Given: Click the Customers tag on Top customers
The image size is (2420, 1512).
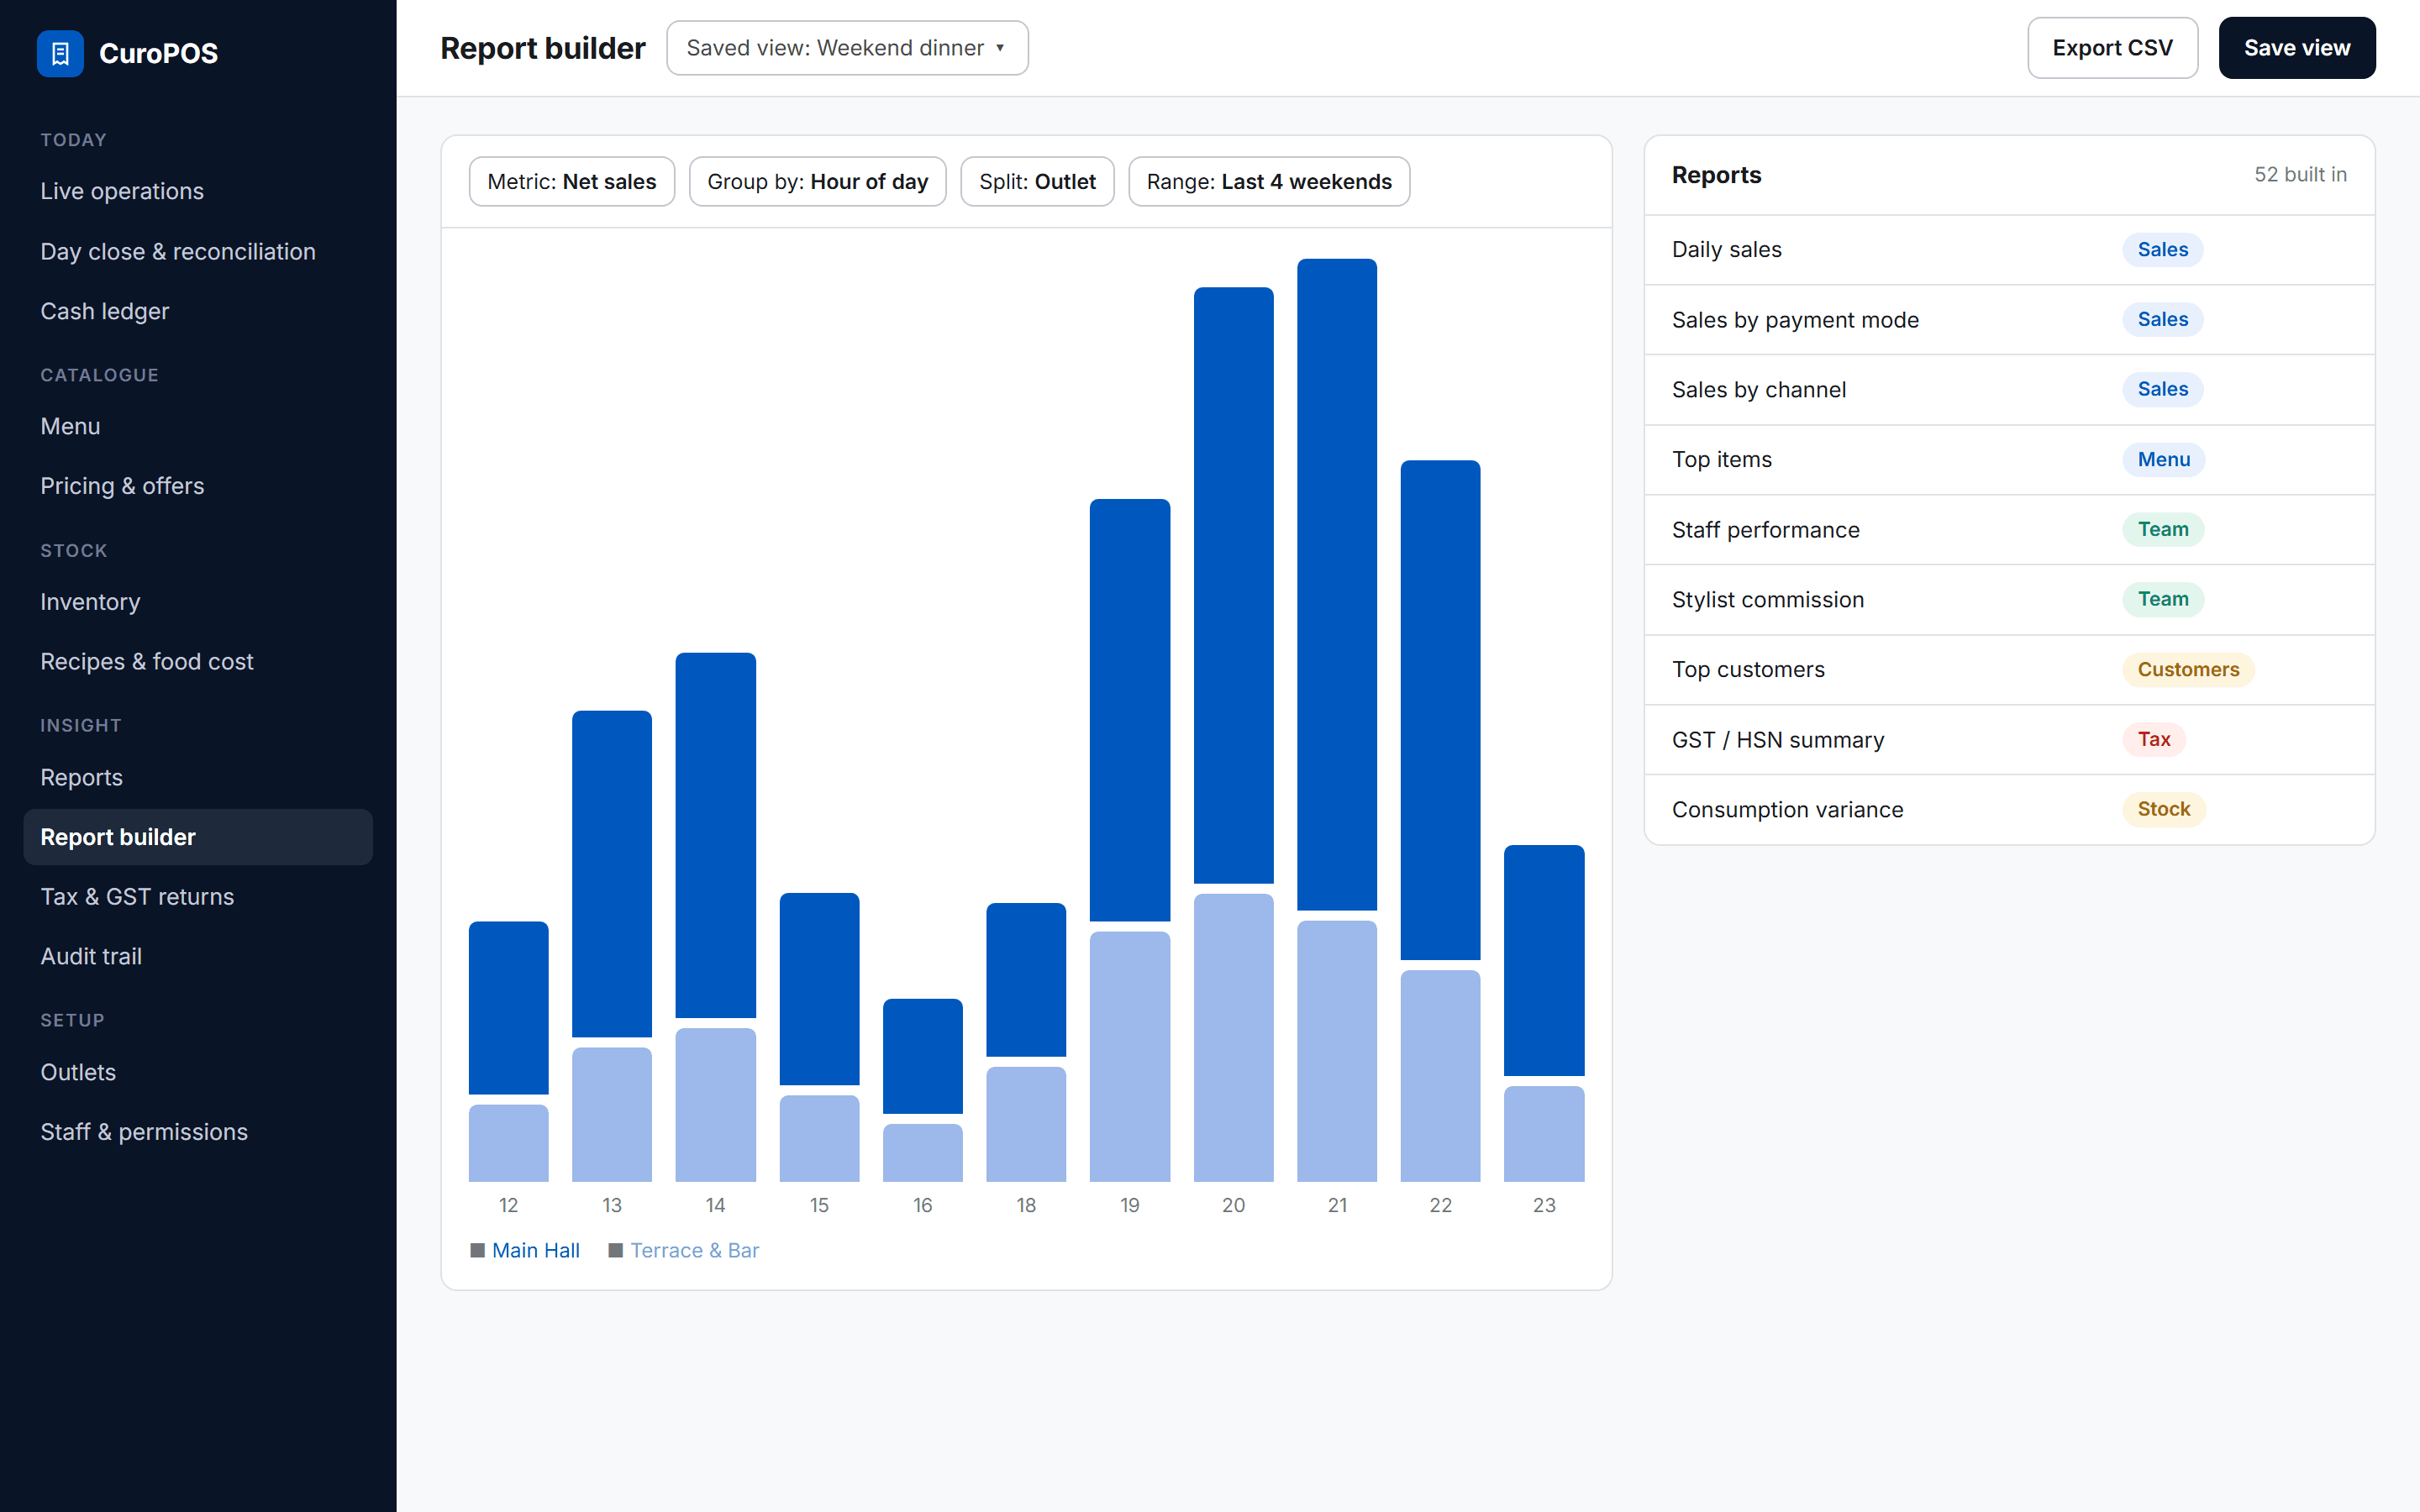Looking at the screenshot, I should tap(2188, 669).
